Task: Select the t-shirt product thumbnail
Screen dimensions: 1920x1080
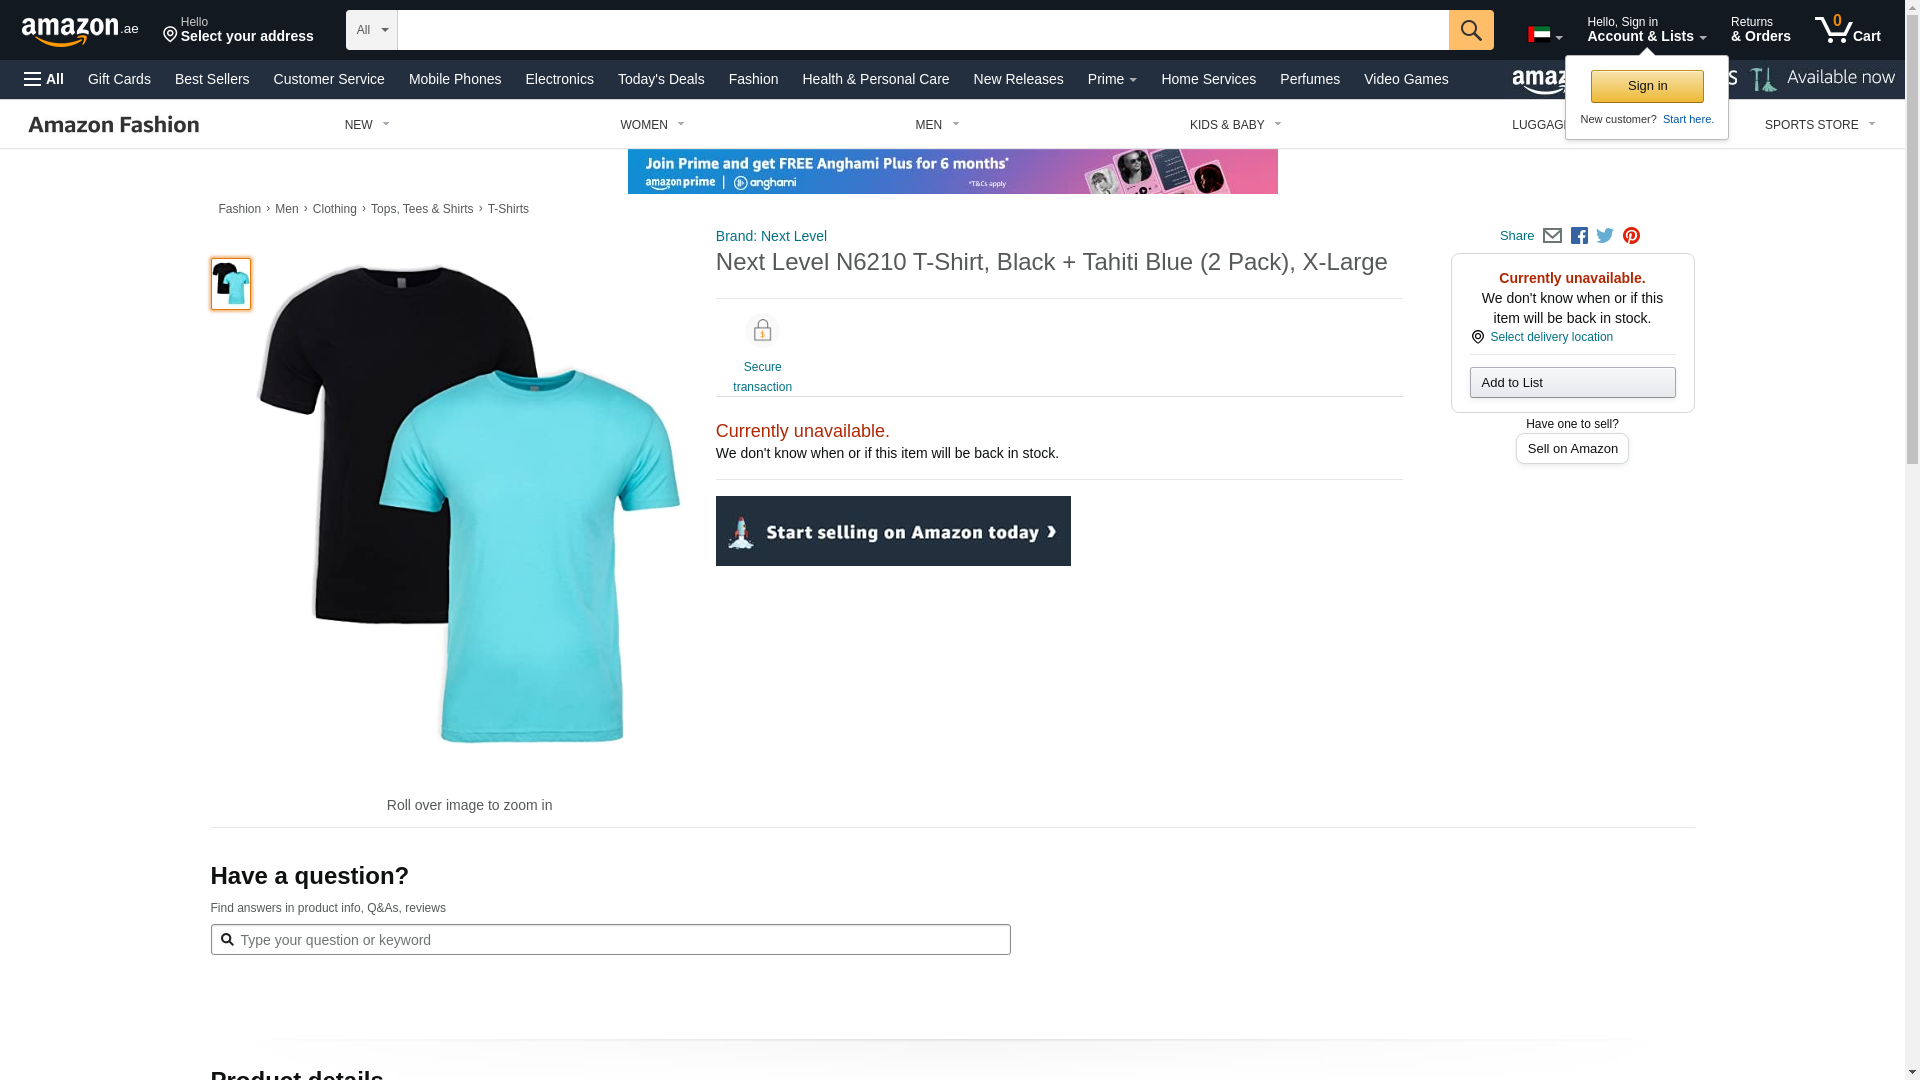Action: coord(231,284)
